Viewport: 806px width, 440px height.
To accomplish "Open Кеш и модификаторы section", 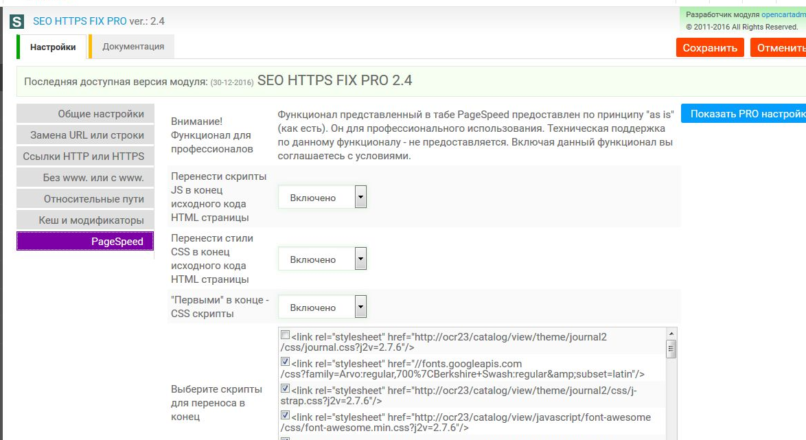I will [85, 220].
